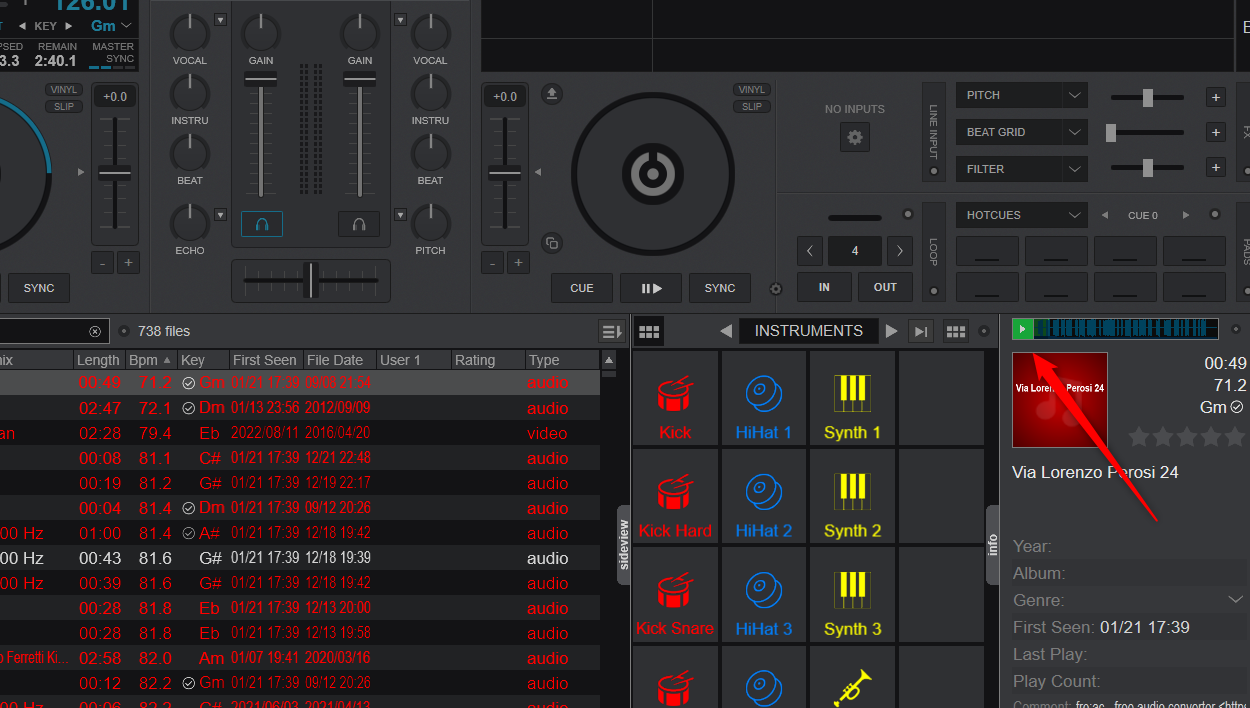This screenshot has height=708, width=1250.
Task: Toggle the dot right of CUE 0
Action: (1215, 215)
